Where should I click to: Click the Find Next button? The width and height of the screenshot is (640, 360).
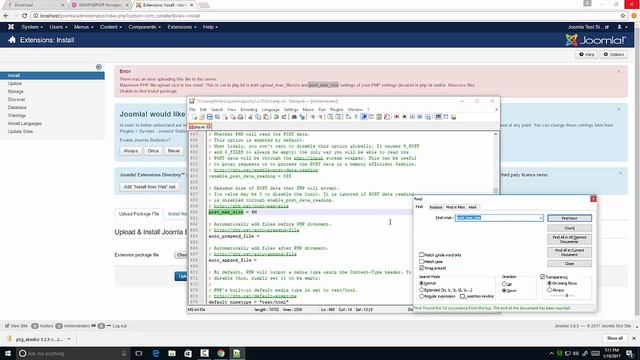click(569, 218)
